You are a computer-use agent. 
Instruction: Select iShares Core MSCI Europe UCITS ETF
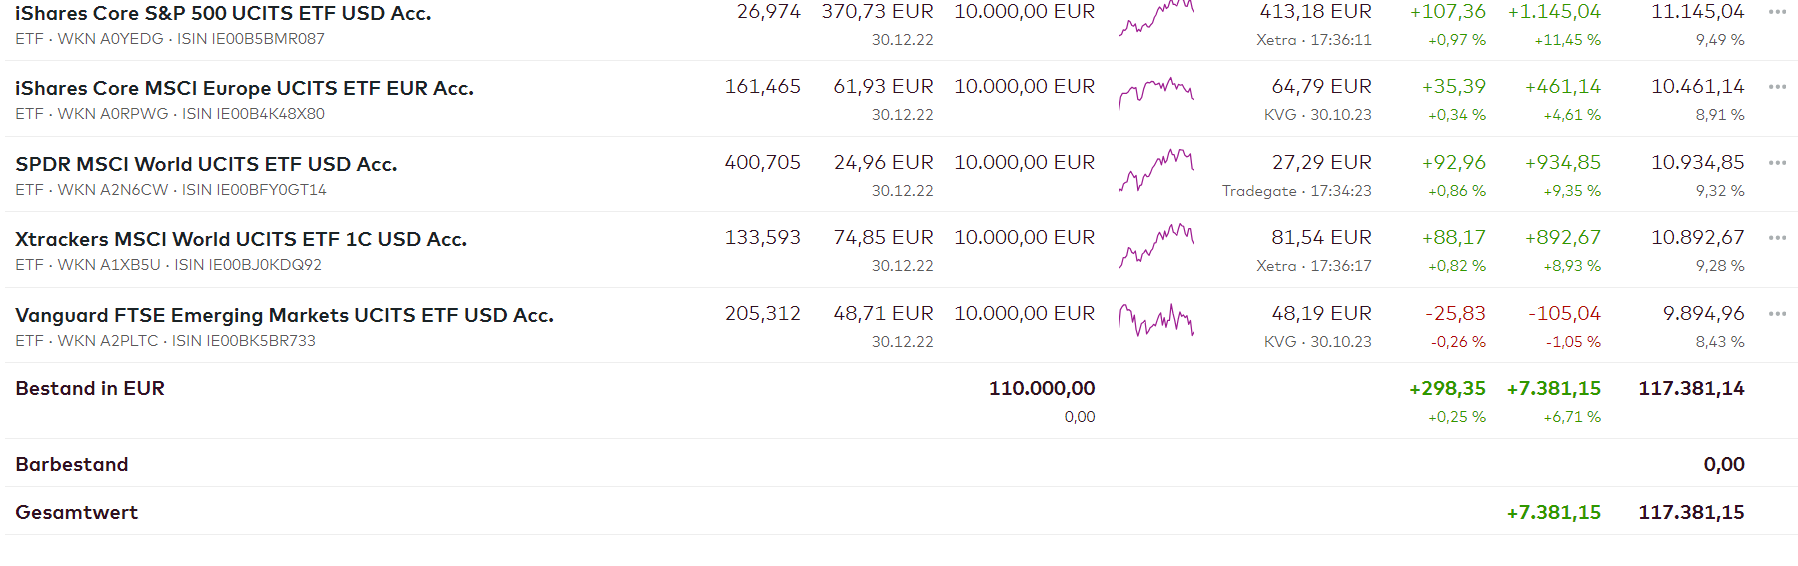244,88
